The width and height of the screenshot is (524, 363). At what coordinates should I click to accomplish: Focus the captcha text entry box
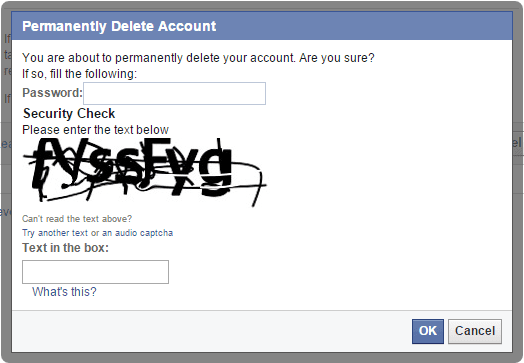[x=95, y=272]
